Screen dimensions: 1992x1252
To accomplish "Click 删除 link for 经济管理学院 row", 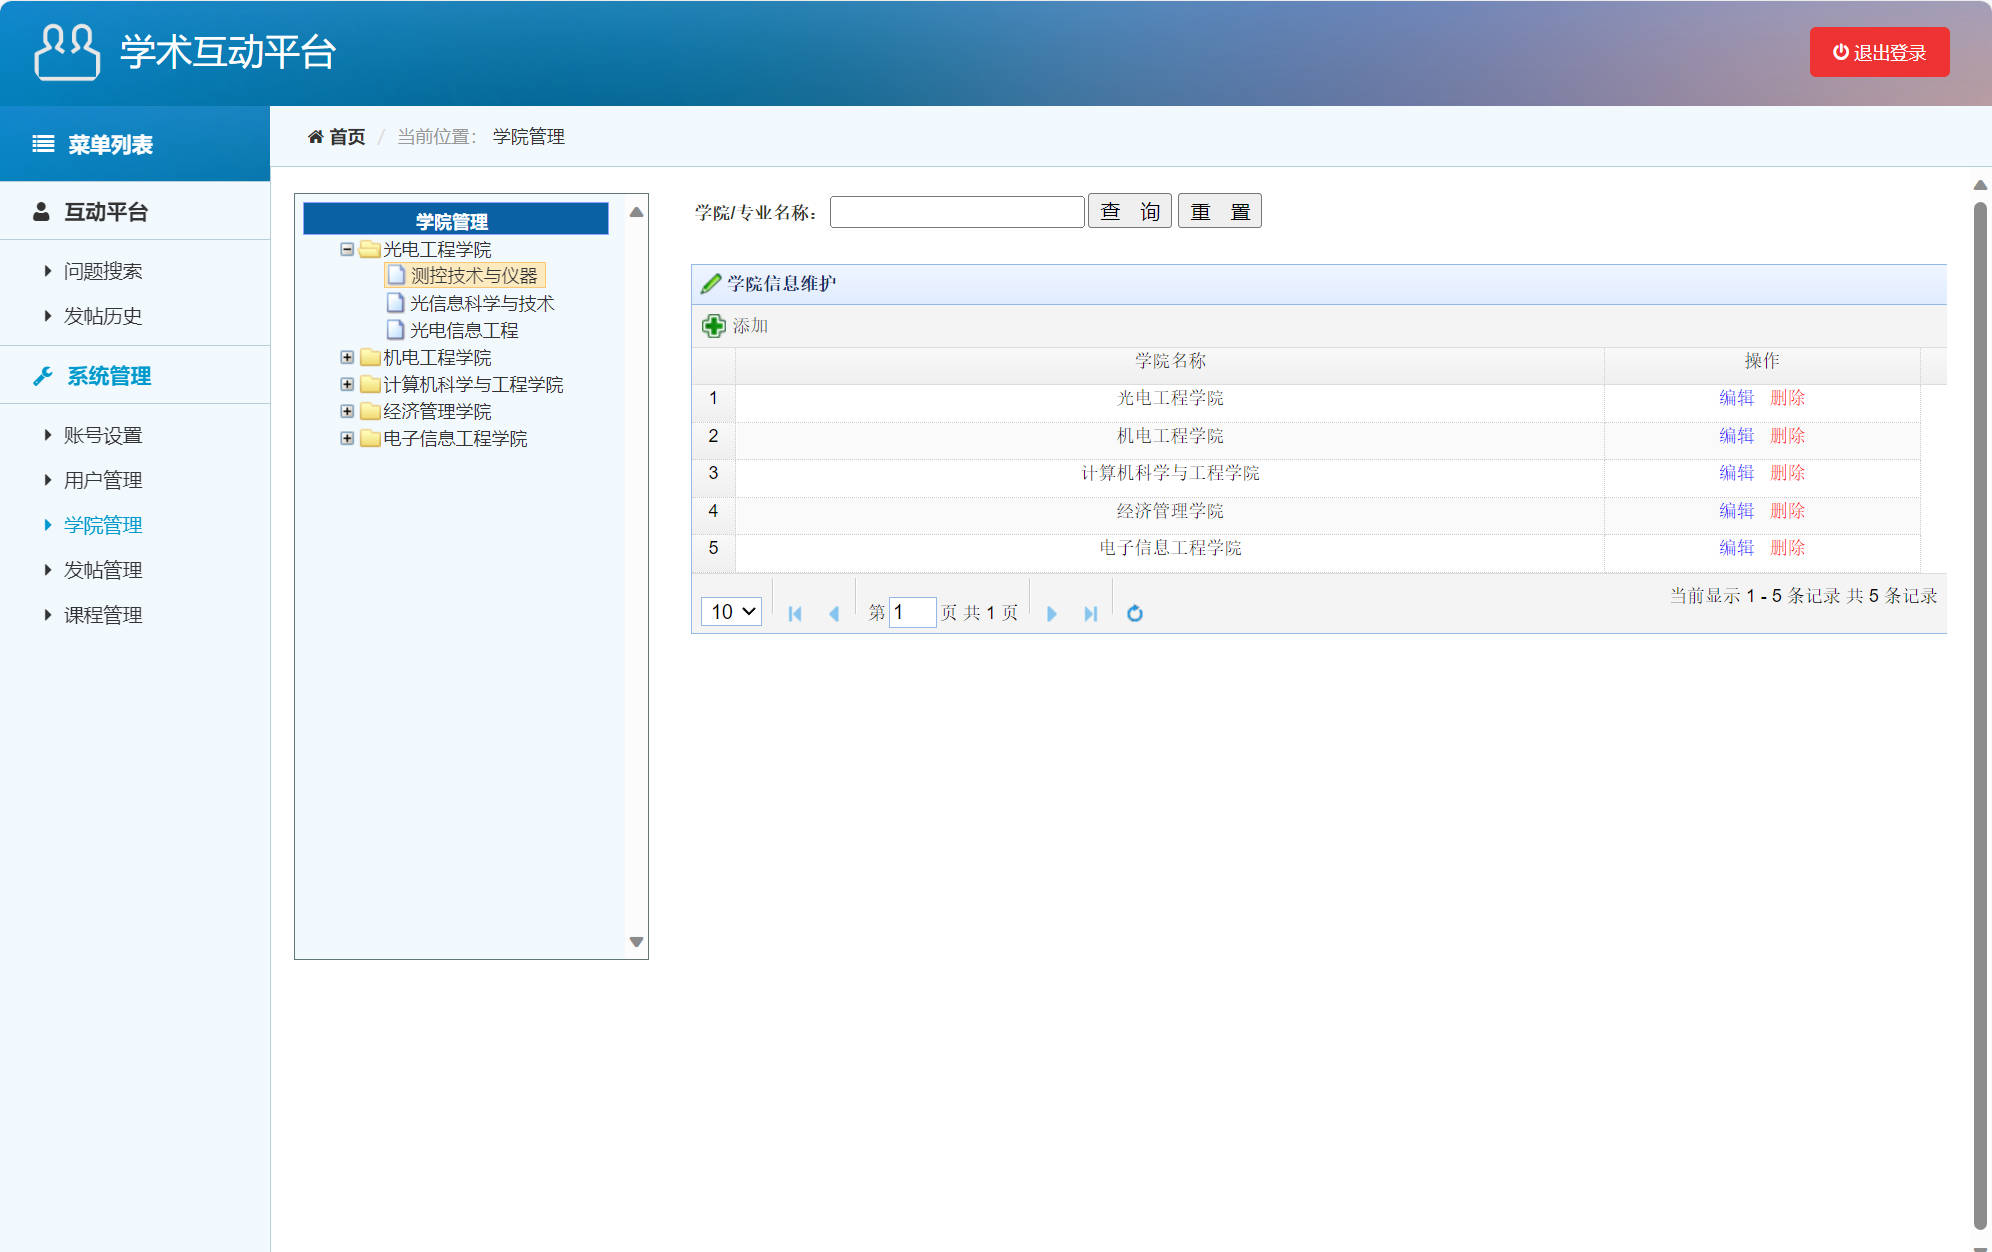I will click(x=1787, y=511).
